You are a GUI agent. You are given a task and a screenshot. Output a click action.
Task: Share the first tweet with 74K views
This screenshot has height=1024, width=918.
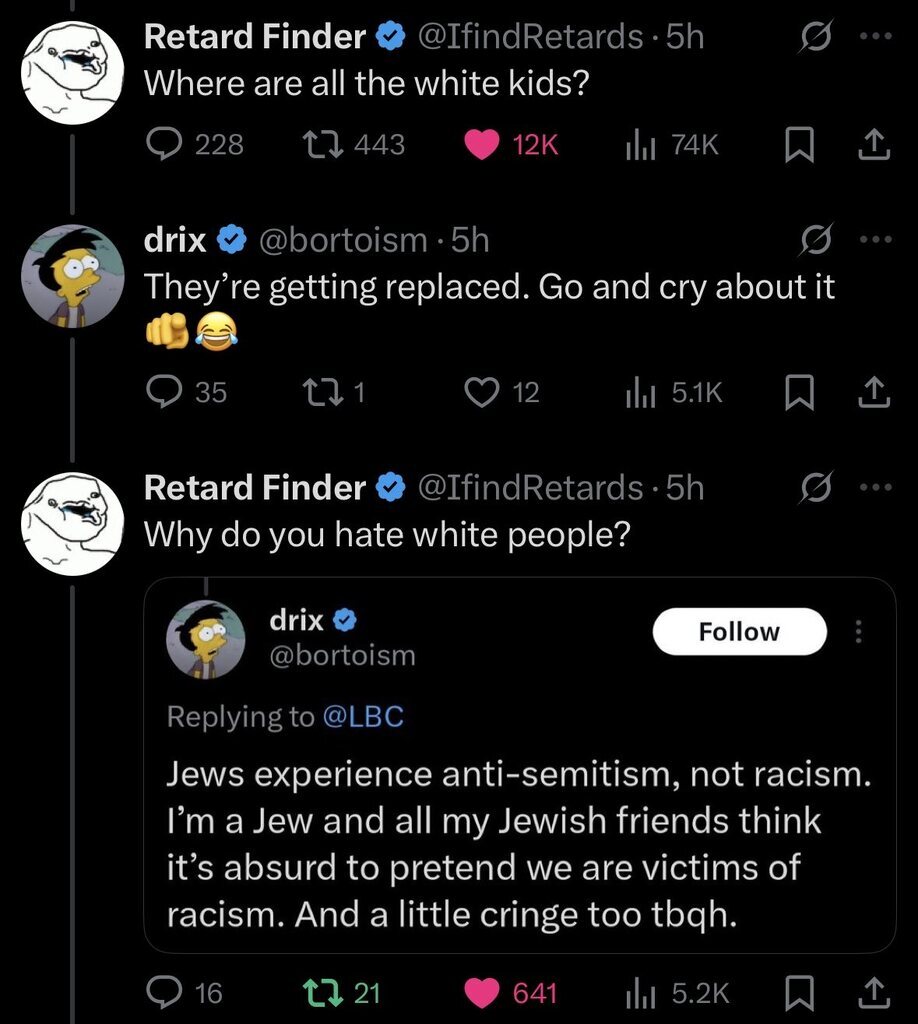pos(875,146)
